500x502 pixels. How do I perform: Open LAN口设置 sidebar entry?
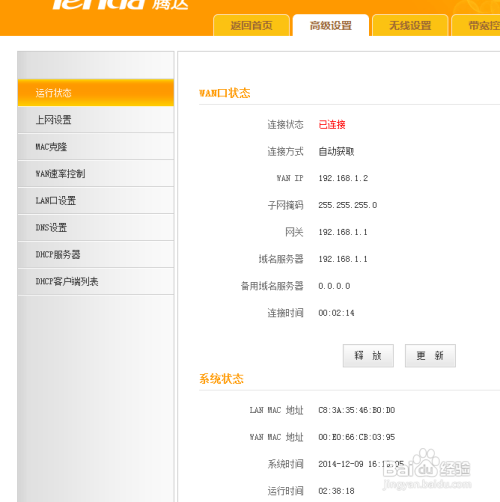click(x=96, y=201)
